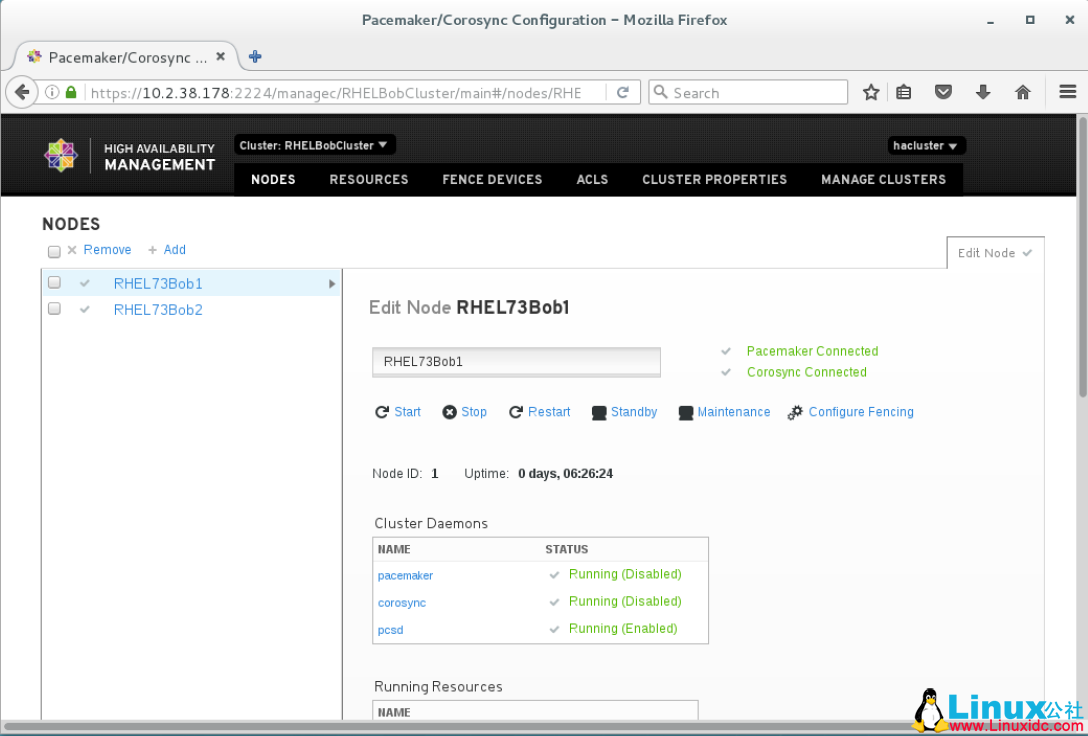1088x736 pixels.
Task: Click the node name input field
Action: [516, 361]
